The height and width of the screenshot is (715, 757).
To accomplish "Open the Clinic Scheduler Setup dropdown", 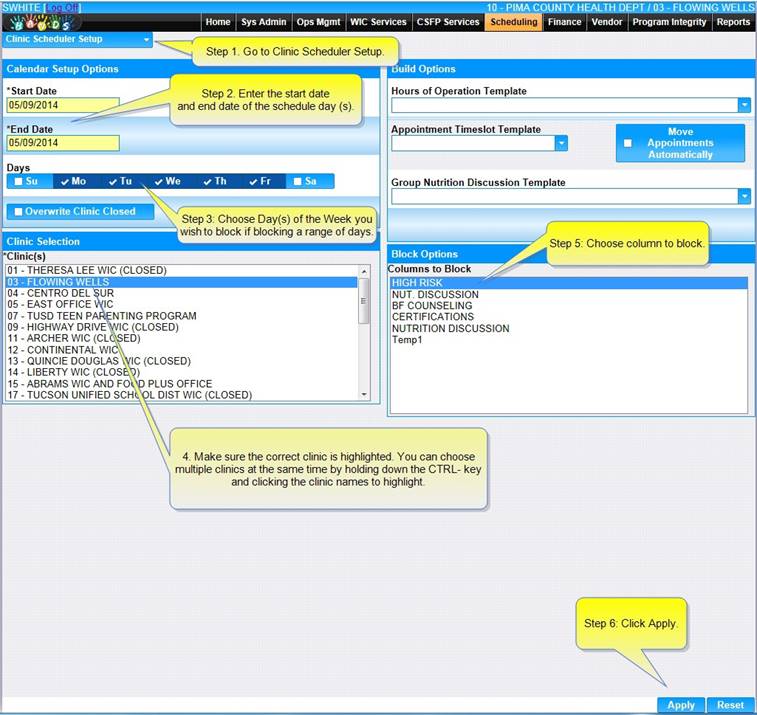I will point(147,40).
